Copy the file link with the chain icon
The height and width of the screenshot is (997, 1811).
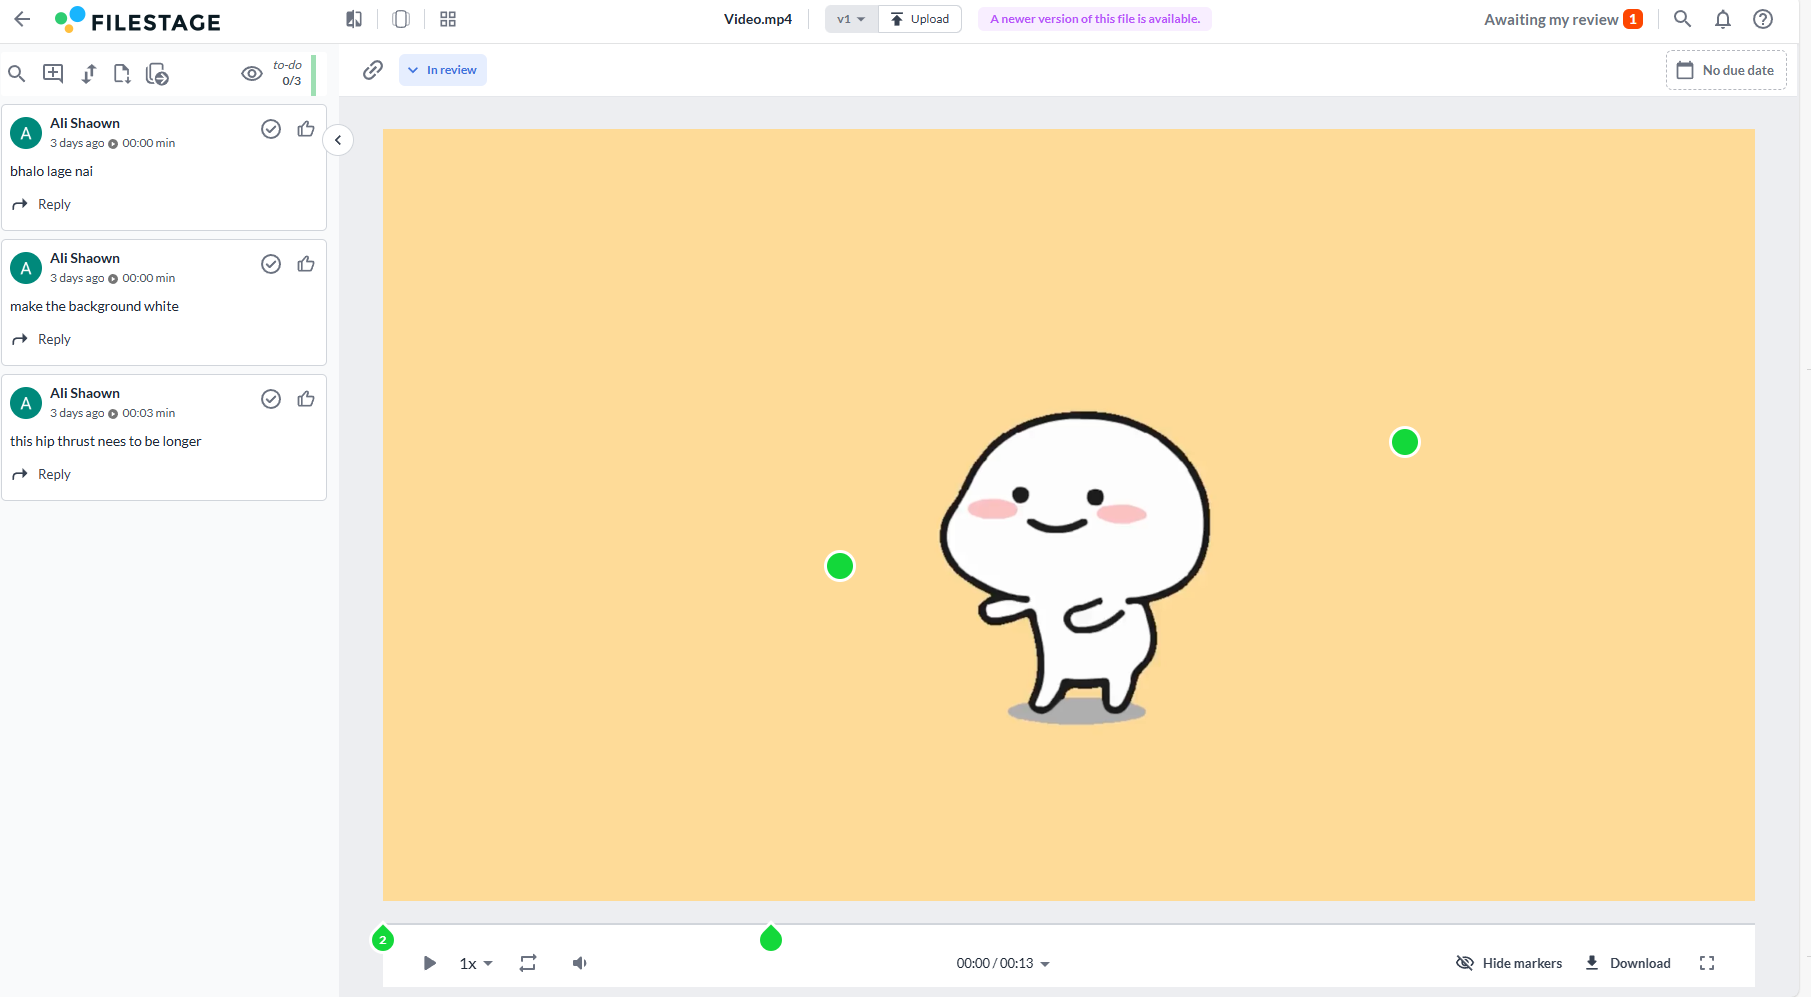373,70
